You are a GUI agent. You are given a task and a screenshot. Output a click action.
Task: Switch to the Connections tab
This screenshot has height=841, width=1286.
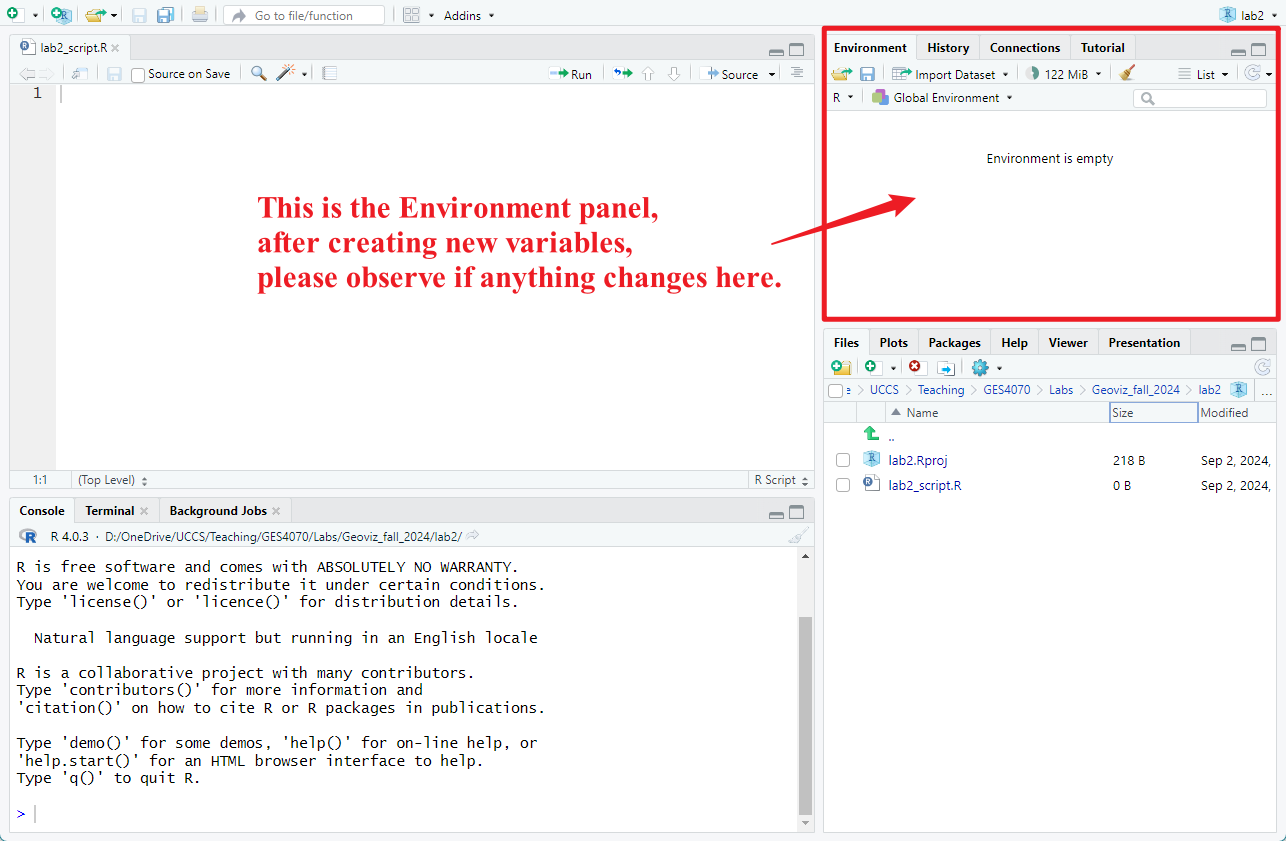click(1025, 47)
